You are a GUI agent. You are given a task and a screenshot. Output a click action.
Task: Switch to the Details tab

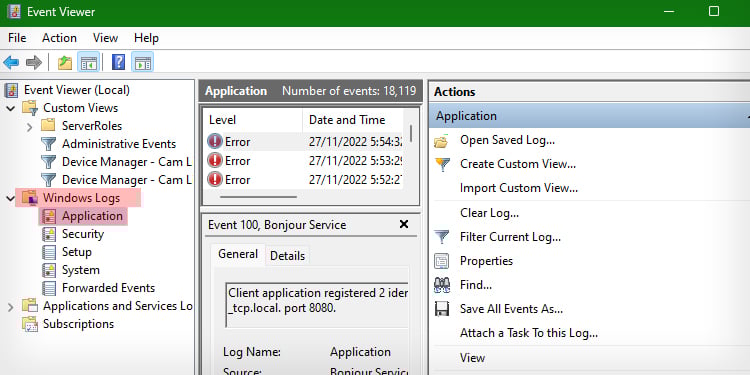[x=287, y=256]
